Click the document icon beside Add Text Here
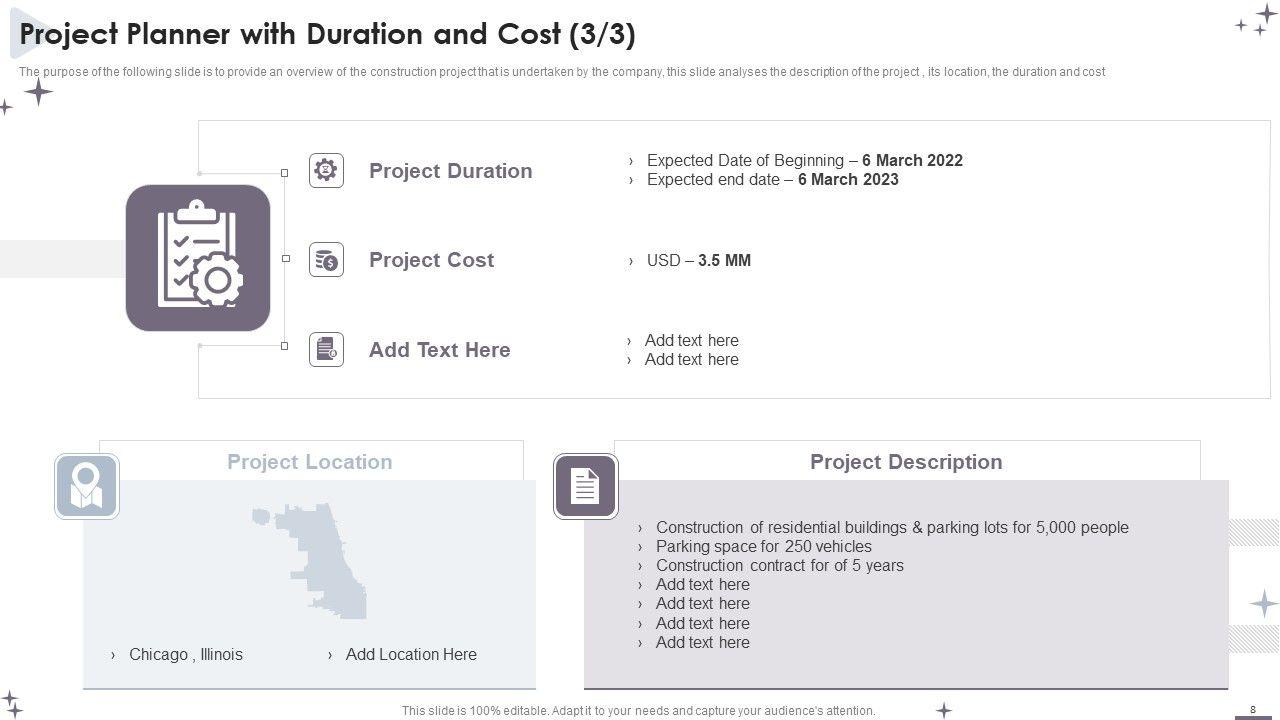1280x720 pixels. click(326, 349)
